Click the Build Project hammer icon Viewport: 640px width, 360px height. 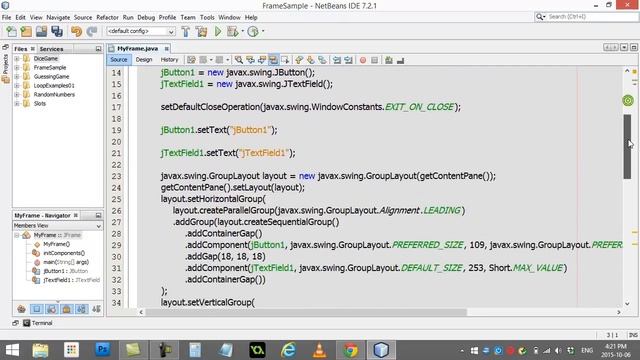tap(186, 31)
